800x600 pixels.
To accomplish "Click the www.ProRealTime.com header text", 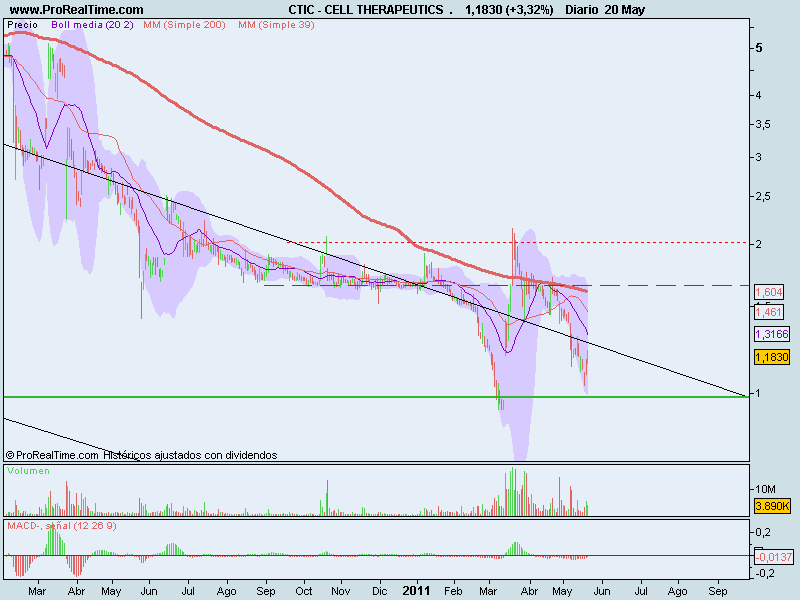I will (x=77, y=10).
